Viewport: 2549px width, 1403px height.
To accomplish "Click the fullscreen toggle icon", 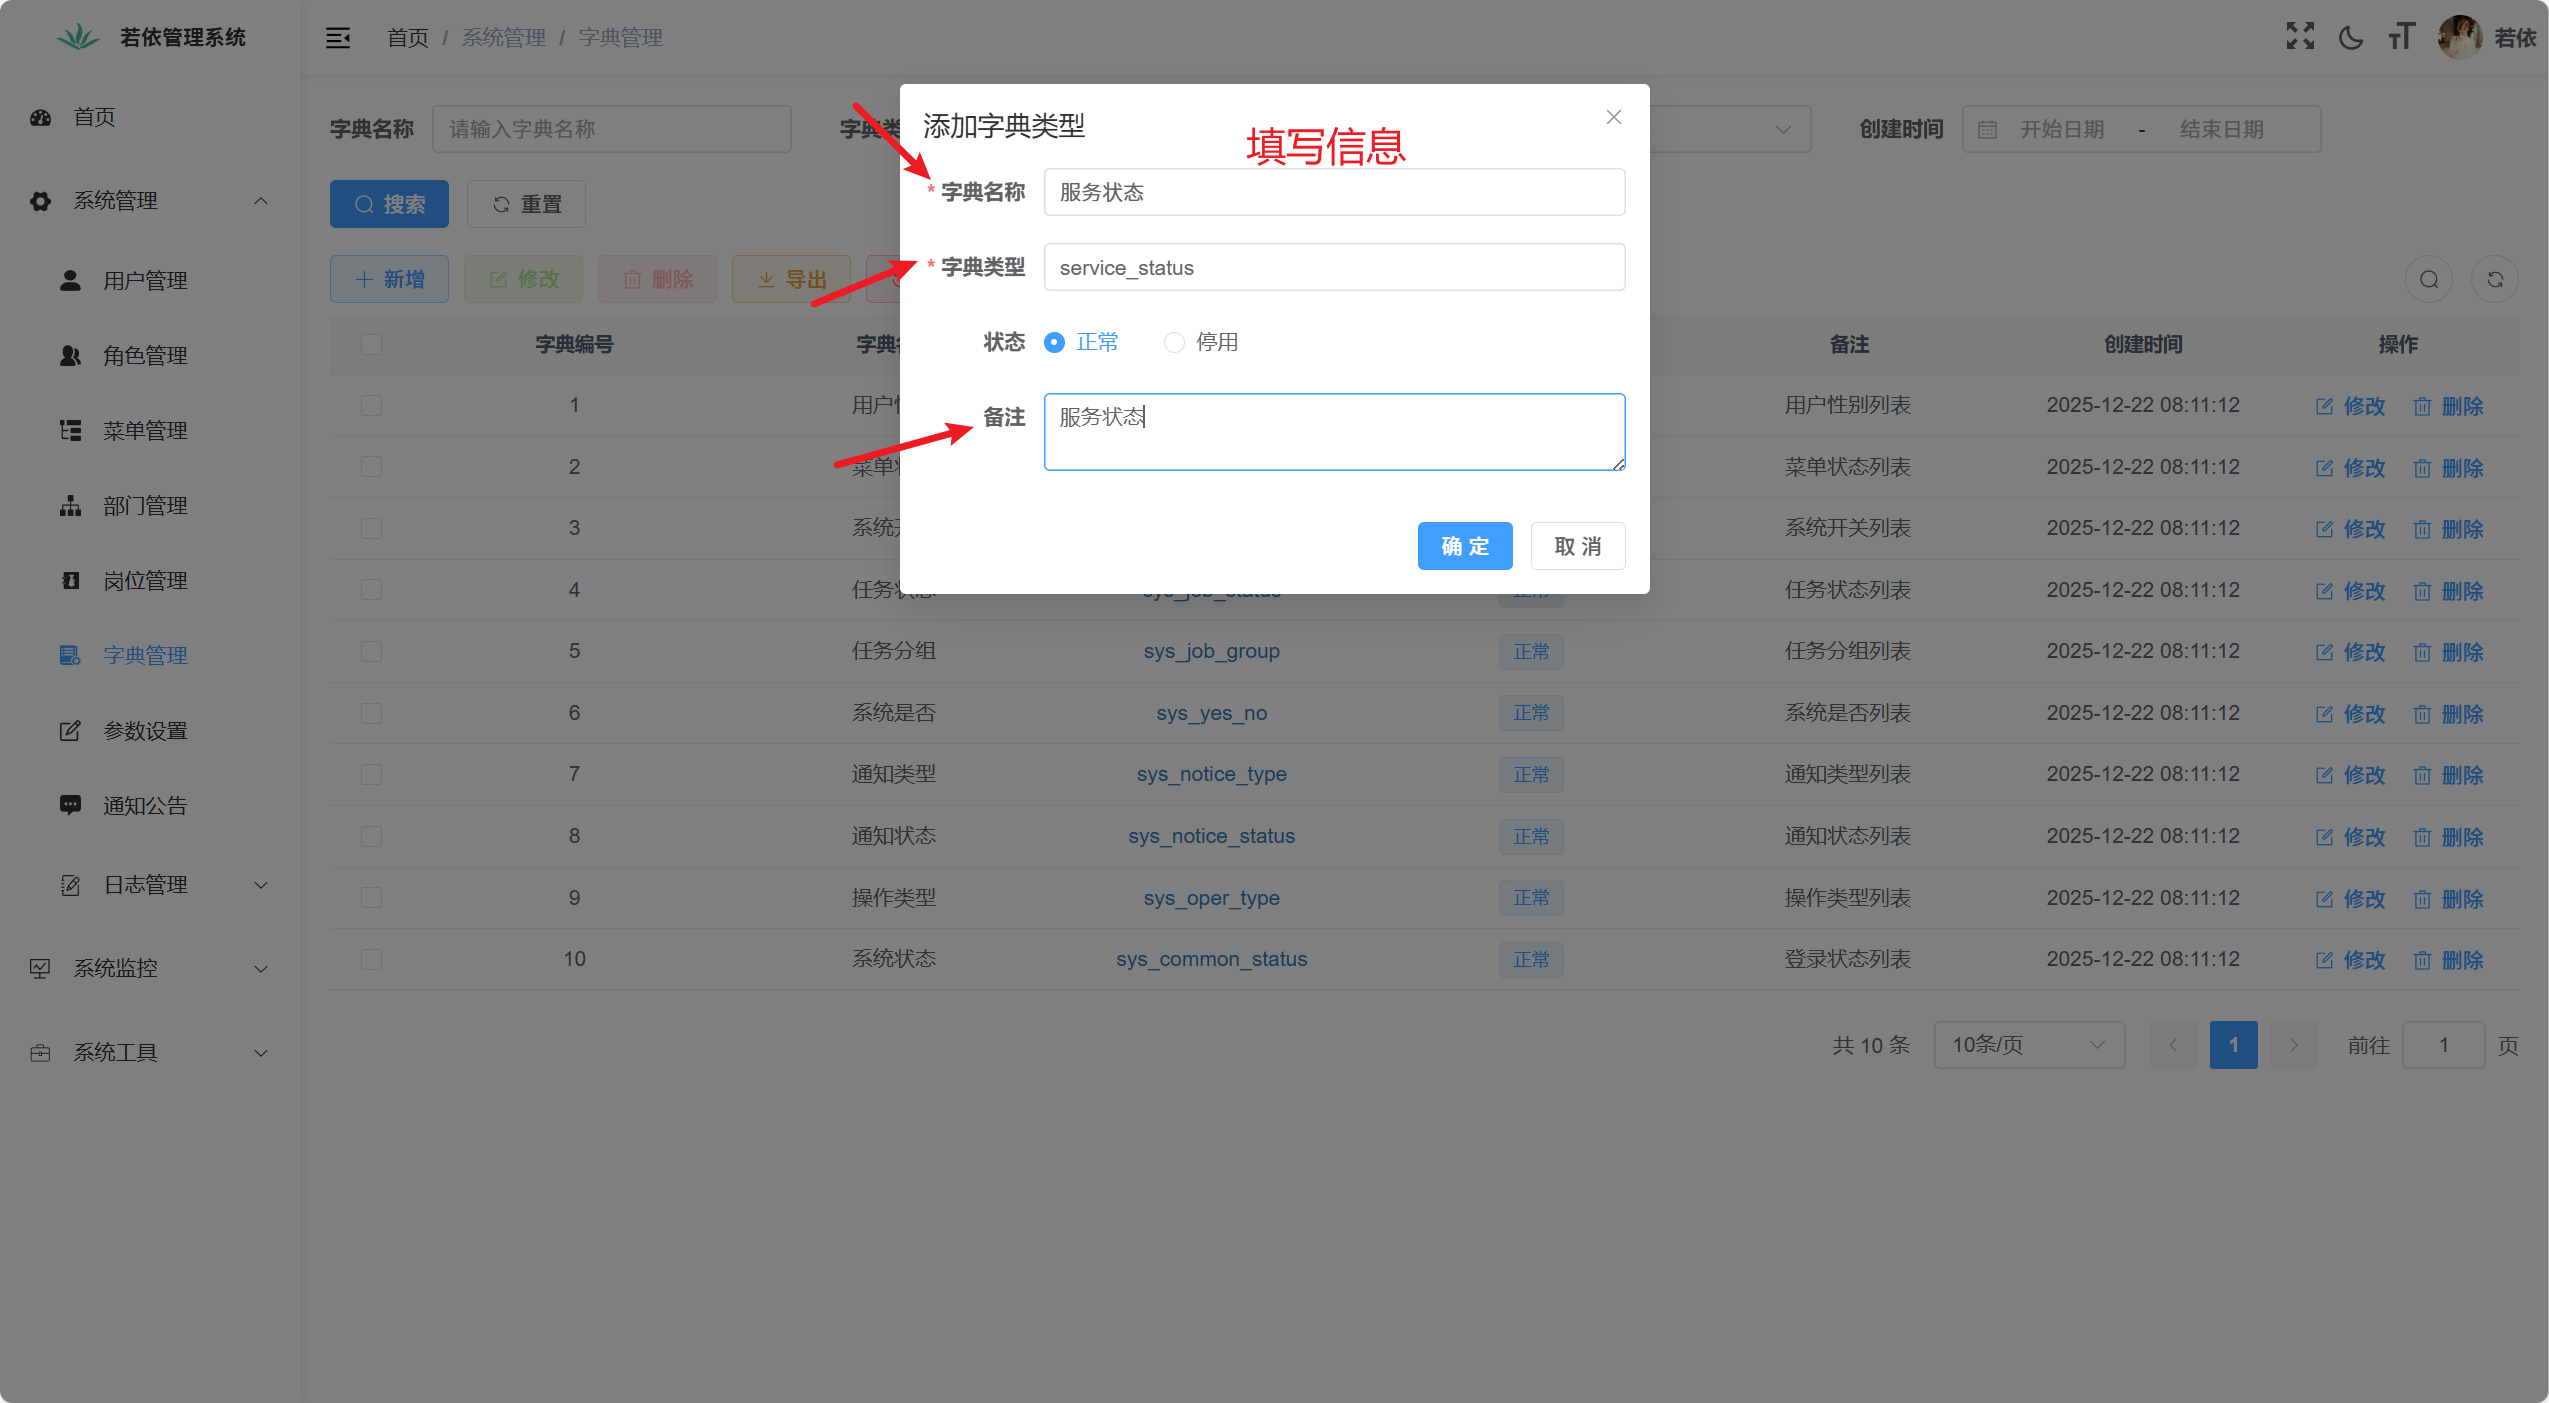I will (2300, 37).
